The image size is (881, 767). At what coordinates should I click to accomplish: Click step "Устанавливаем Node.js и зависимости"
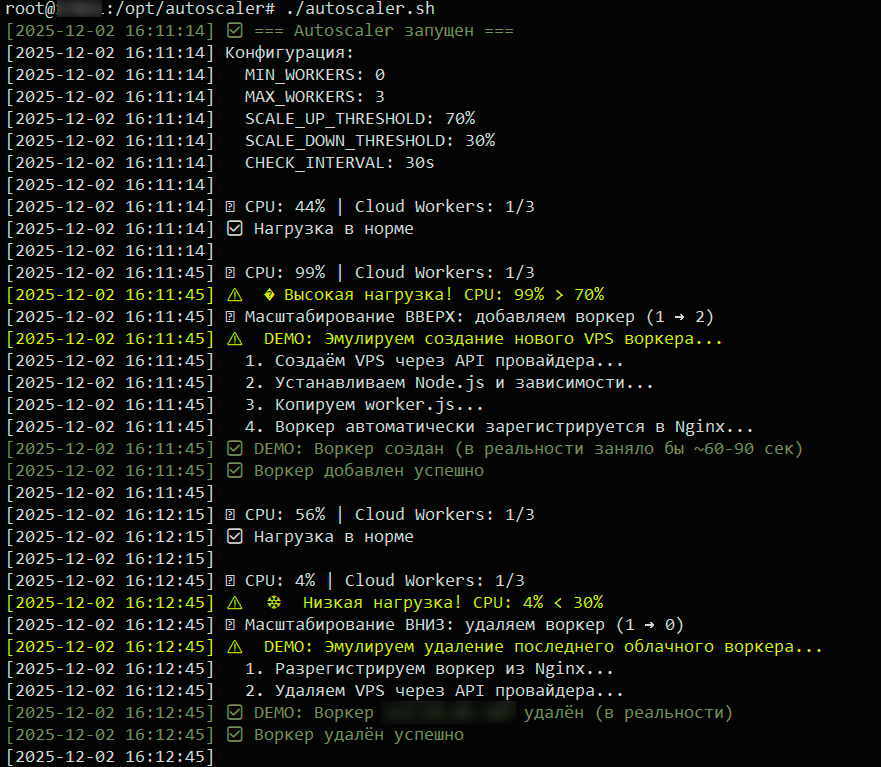click(x=449, y=382)
